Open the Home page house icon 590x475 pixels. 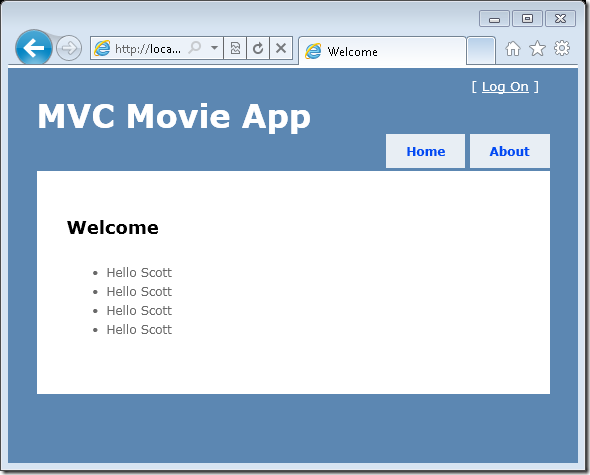pyautogui.click(x=513, y=49)
